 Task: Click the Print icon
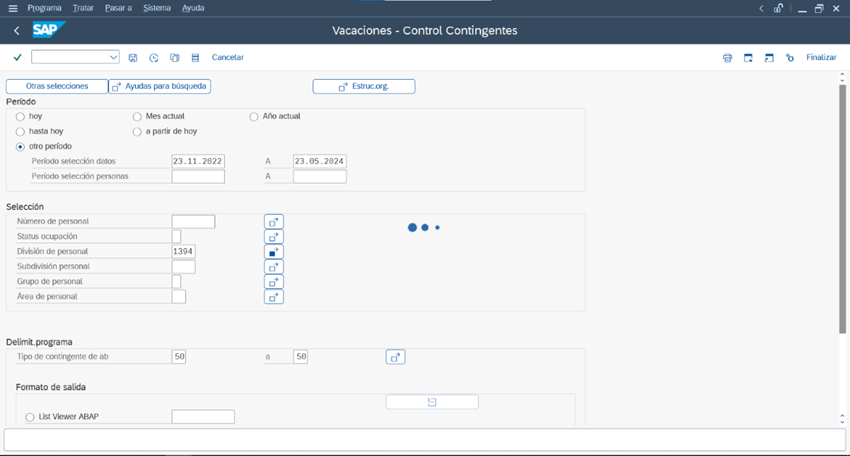(727, 58)
